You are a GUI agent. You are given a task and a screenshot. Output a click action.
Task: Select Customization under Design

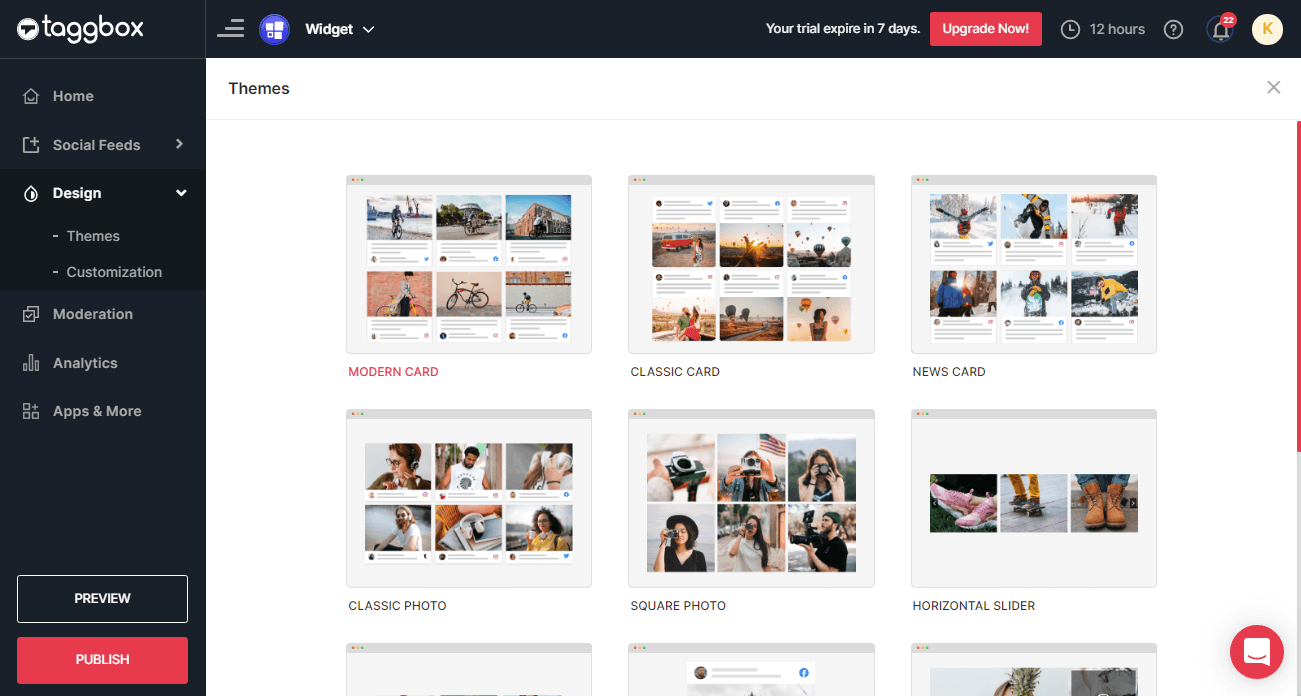114,272
